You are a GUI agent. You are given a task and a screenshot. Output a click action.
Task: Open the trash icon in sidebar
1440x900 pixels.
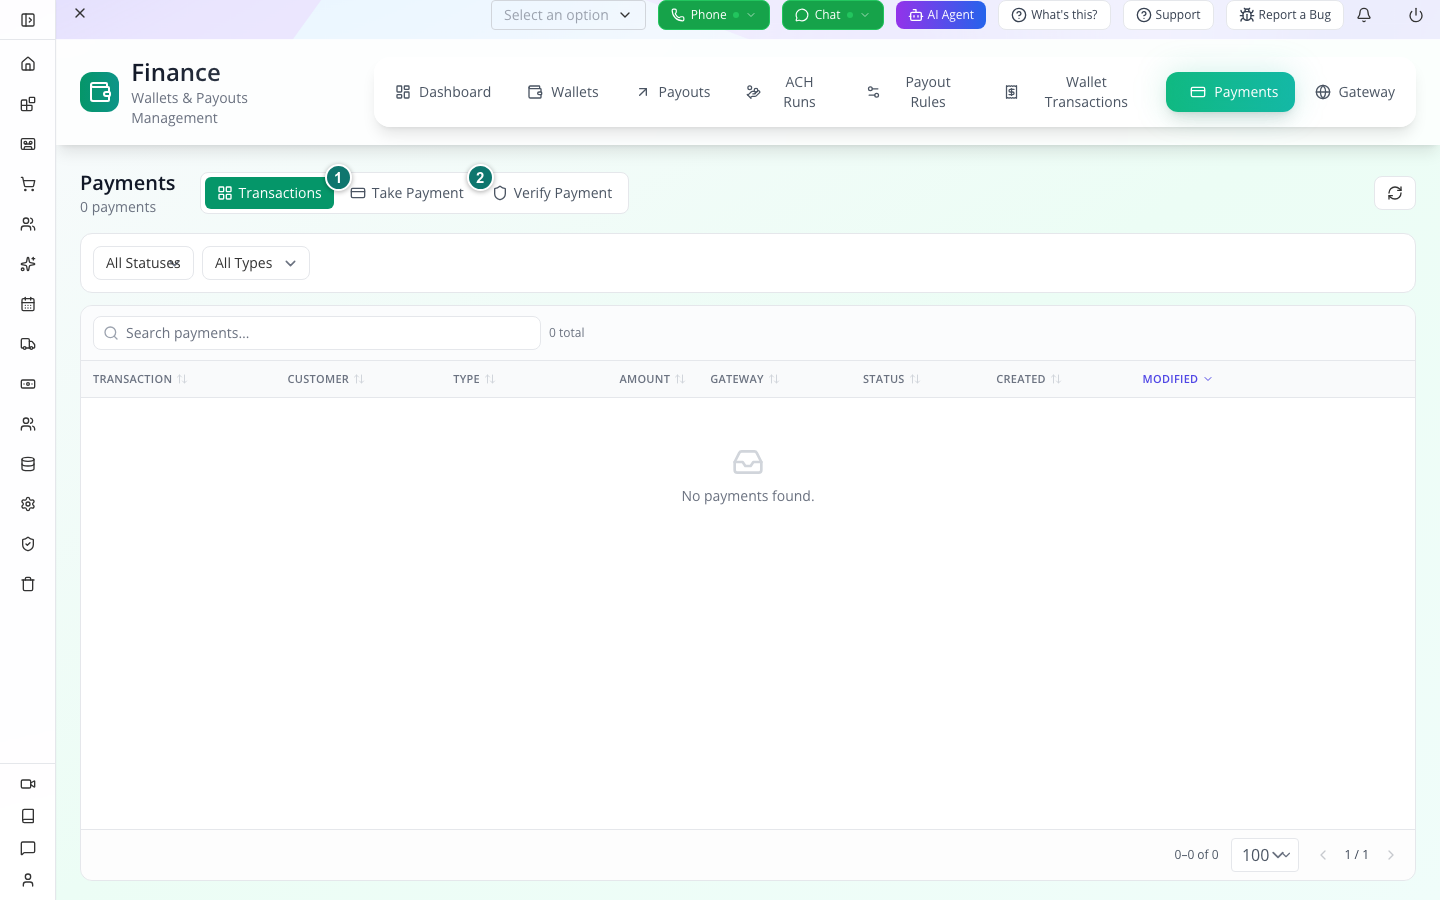pos(28,584)
